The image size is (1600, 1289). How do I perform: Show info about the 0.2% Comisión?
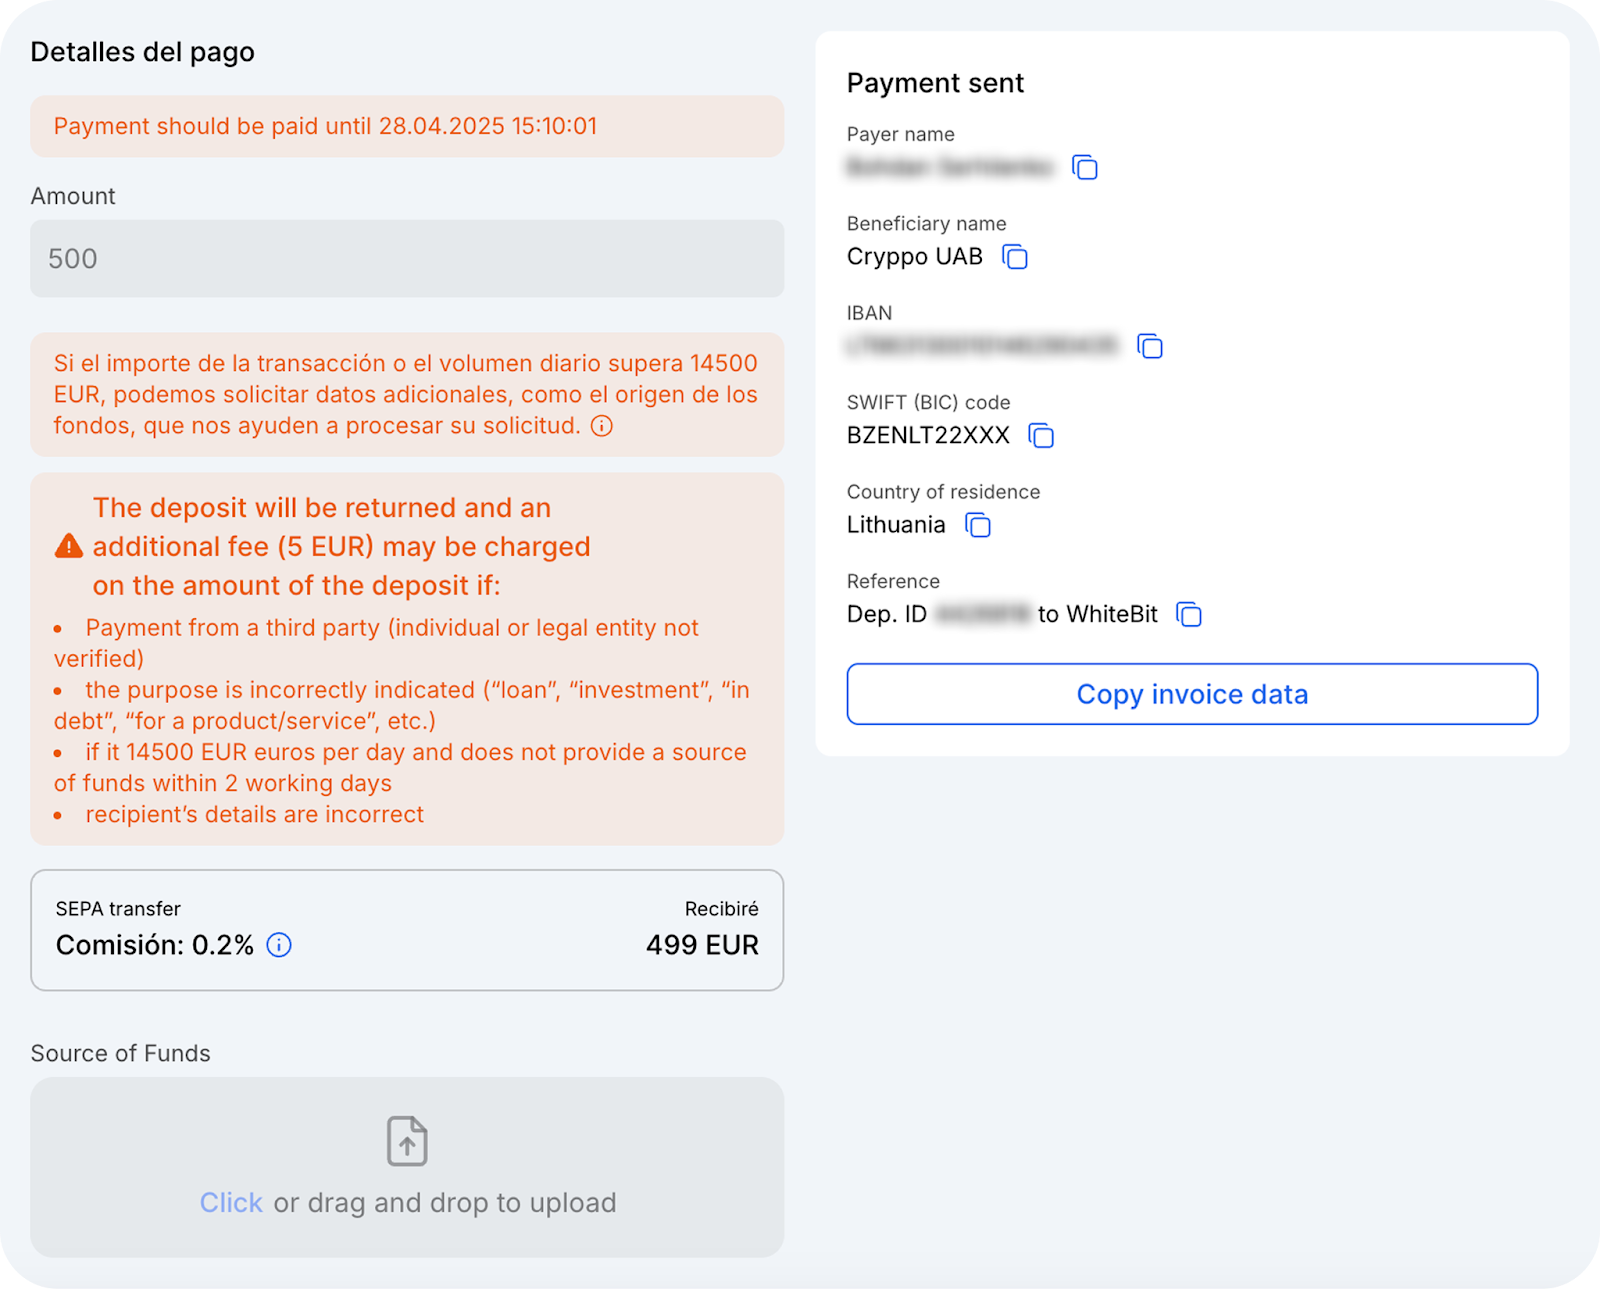[279, 945]
